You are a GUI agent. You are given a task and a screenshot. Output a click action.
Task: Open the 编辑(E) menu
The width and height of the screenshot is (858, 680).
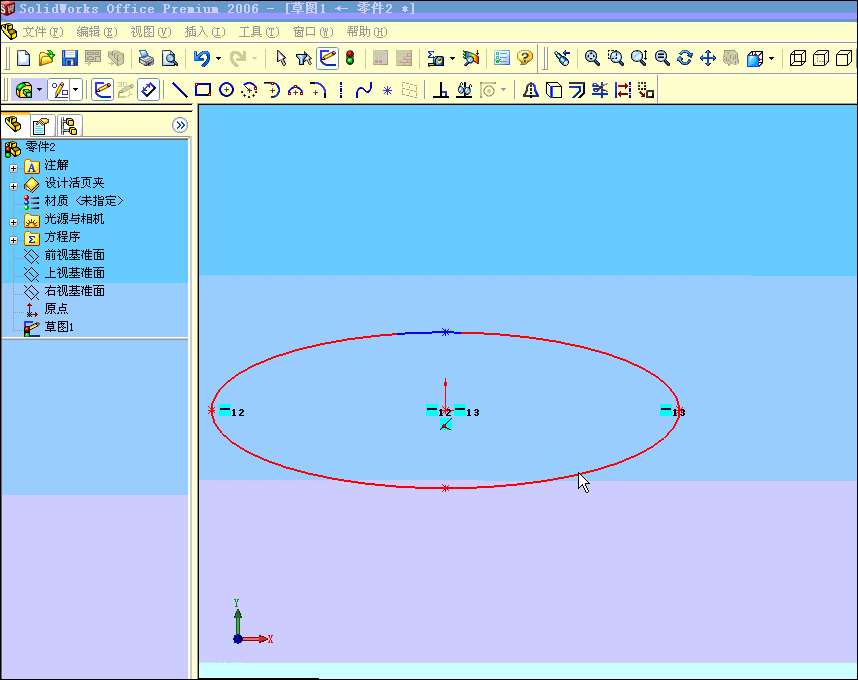[97, 32]
